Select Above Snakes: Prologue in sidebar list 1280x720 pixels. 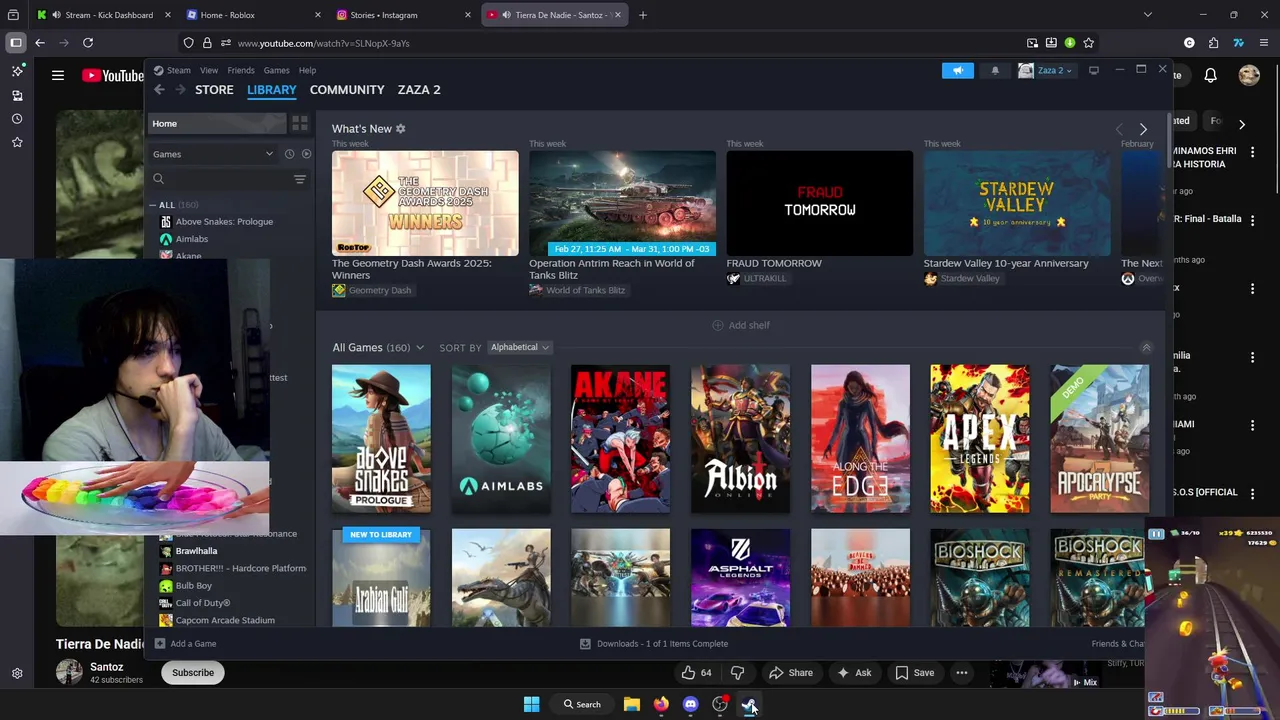point(224,222)
